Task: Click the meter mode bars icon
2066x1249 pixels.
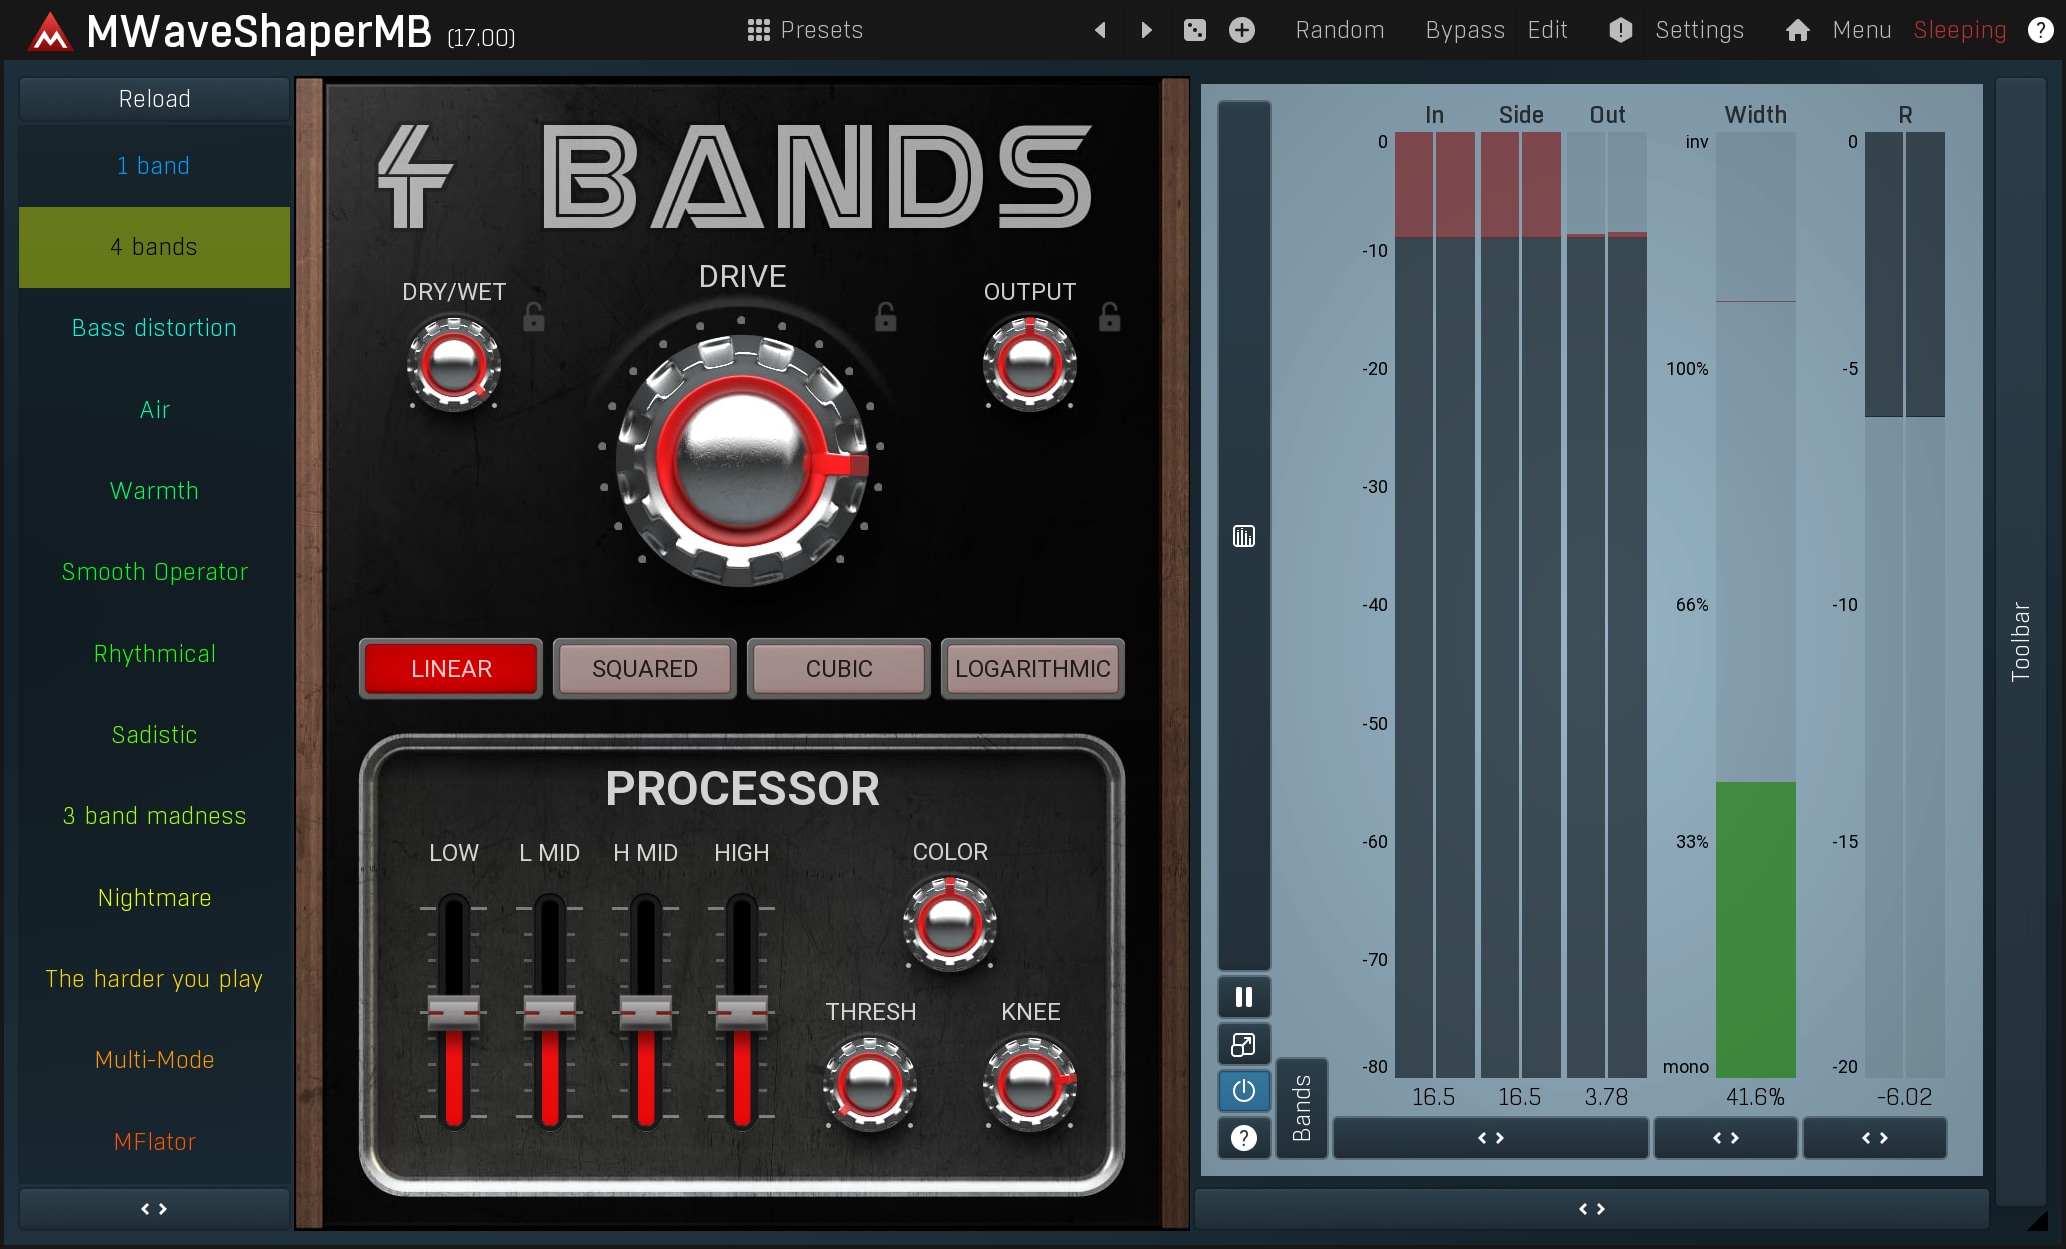Action: click(x=1243, y=537)
